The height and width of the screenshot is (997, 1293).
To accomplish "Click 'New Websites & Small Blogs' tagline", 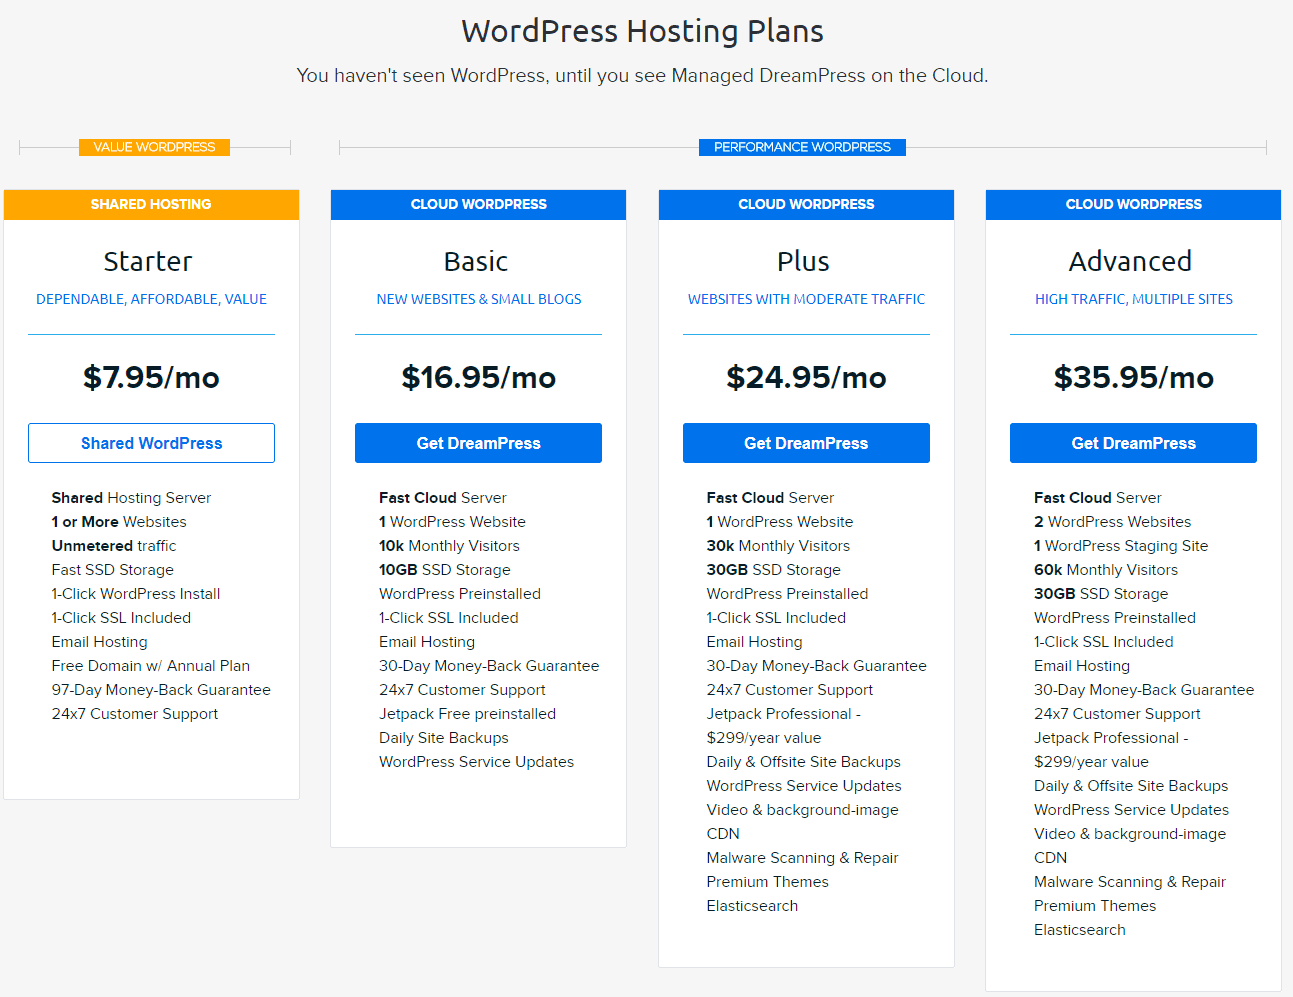I will click(478, 299).
